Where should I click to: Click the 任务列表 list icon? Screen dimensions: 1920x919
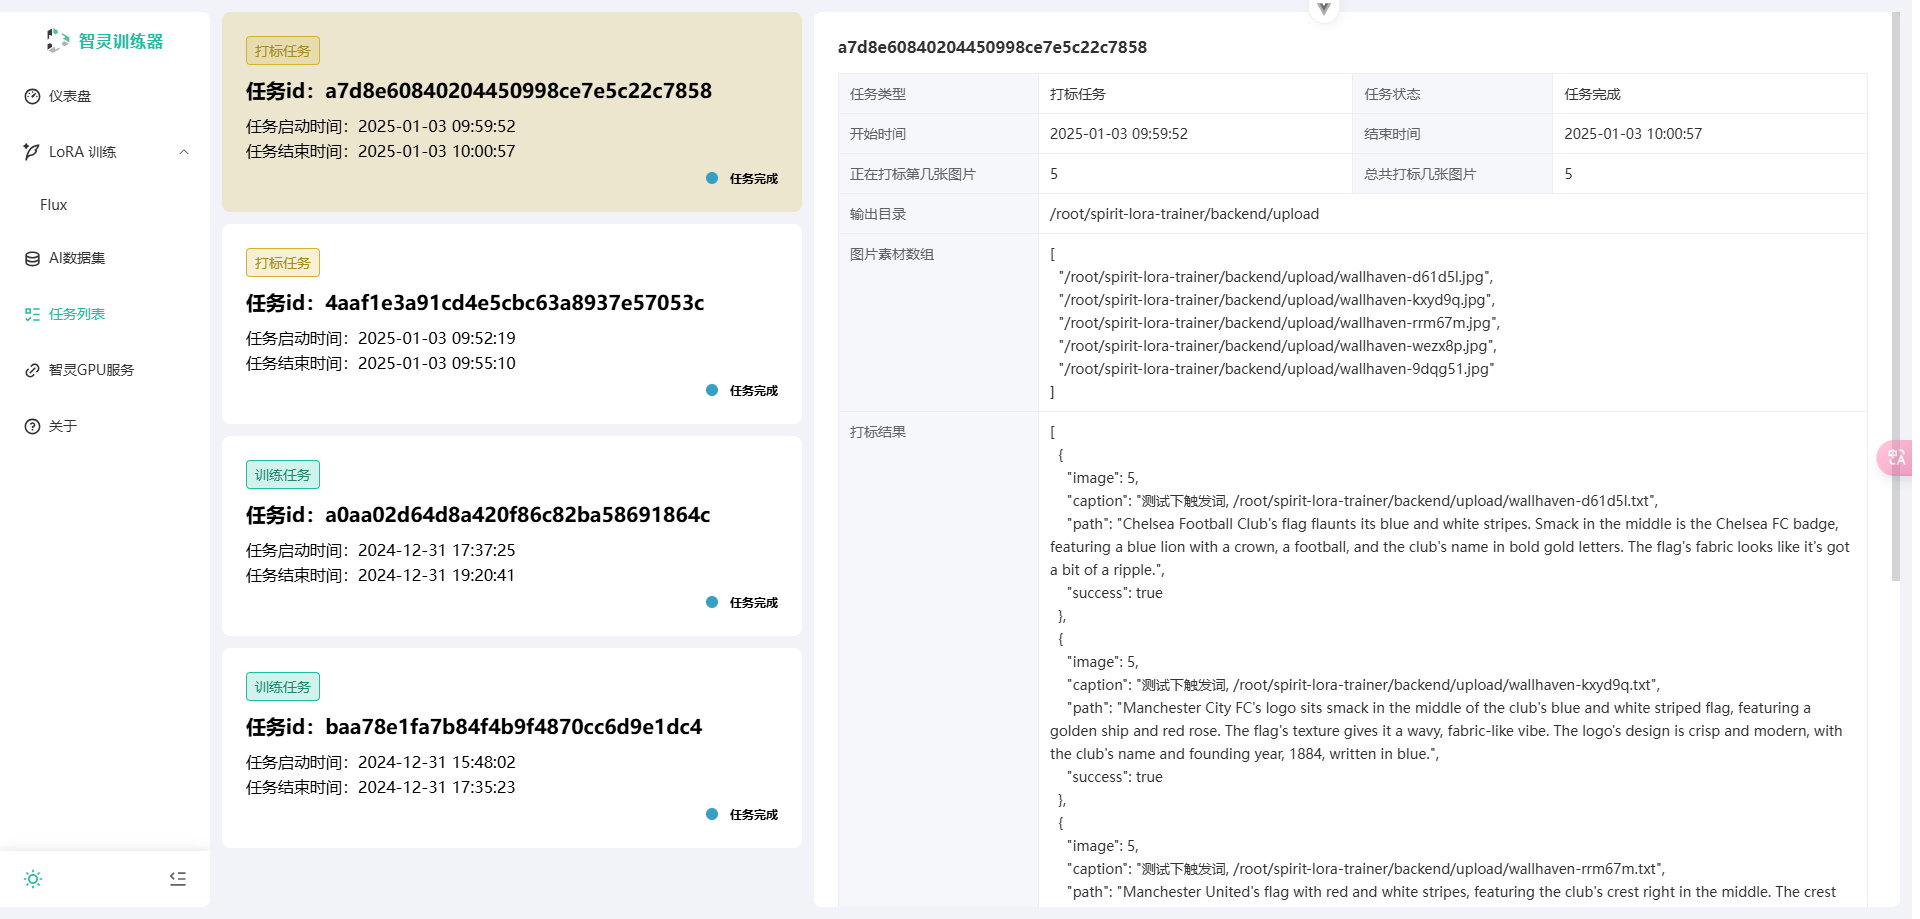(32, 314)
